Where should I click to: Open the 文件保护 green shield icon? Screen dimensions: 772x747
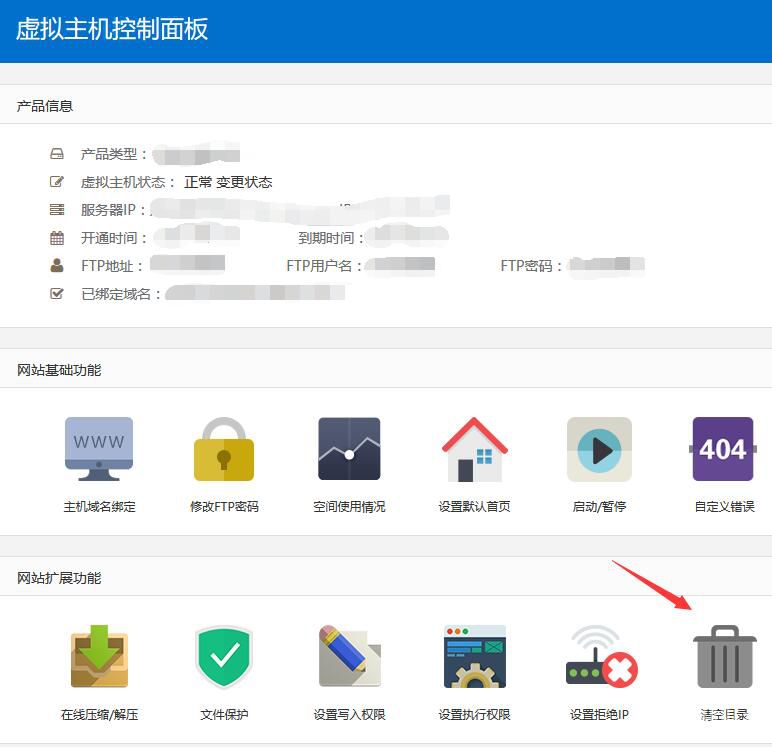coord(224,657)
